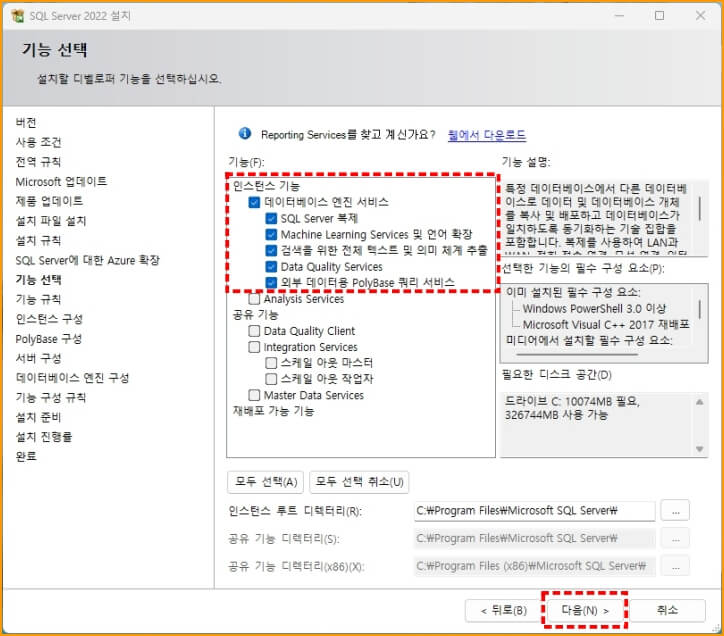Uncheck SQL Server 복제 checkbox
Screen dimensions: 724x636
point(271,218)
